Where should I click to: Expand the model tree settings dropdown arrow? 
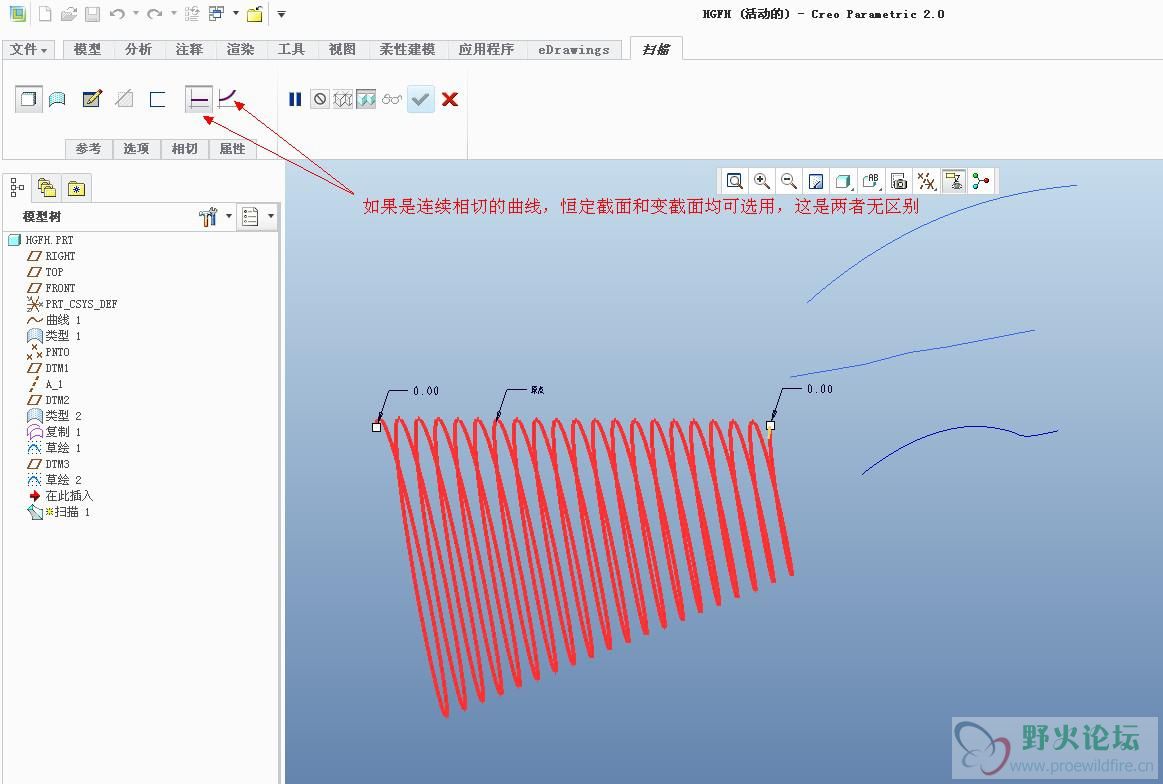[x=228, y=217]
